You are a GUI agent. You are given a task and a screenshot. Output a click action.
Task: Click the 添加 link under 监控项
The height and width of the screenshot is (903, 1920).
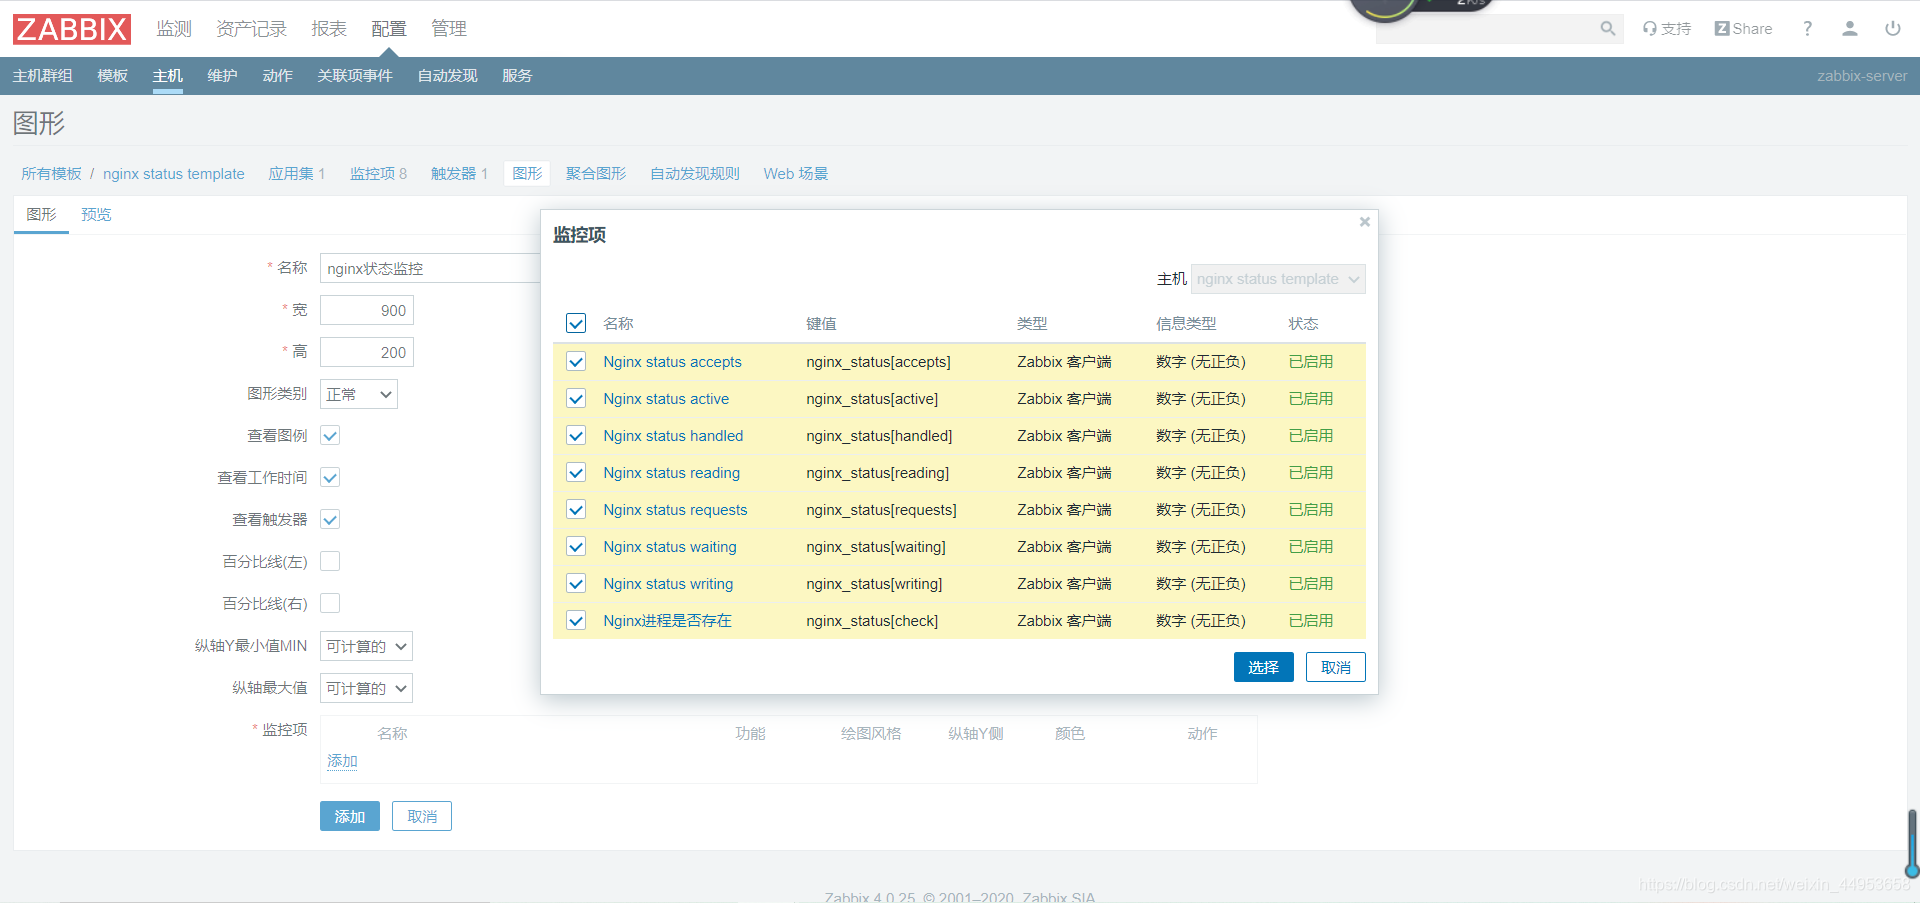click(342, 761)
